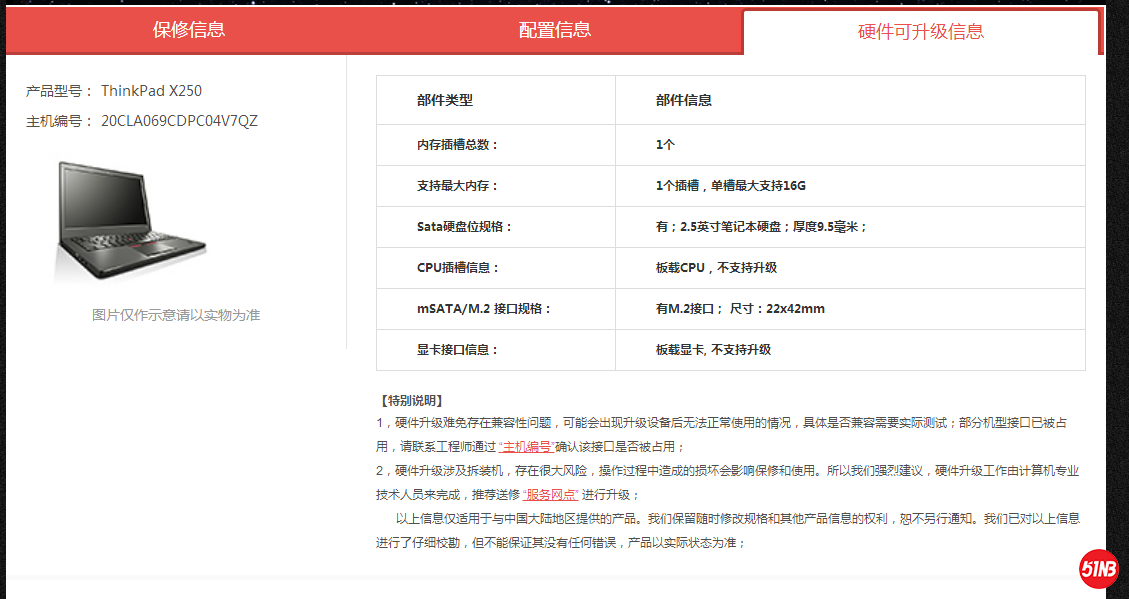The width and height of the screenshot is (1129, 599).
Task: Click the 特别说明 heading
Action: coord(411,401)
